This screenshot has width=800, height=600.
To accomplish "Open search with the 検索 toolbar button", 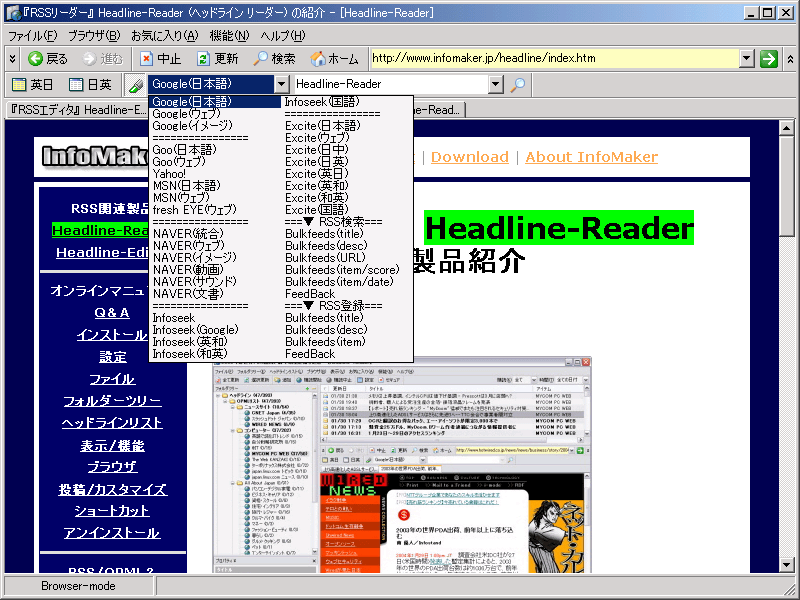I will tap(274, 59).
